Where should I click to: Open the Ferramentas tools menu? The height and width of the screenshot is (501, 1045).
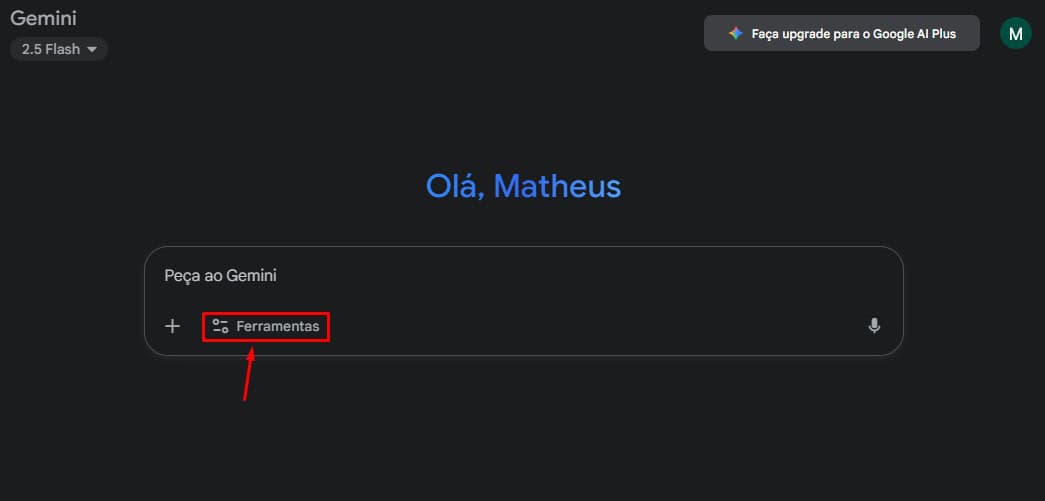[266, 326]
